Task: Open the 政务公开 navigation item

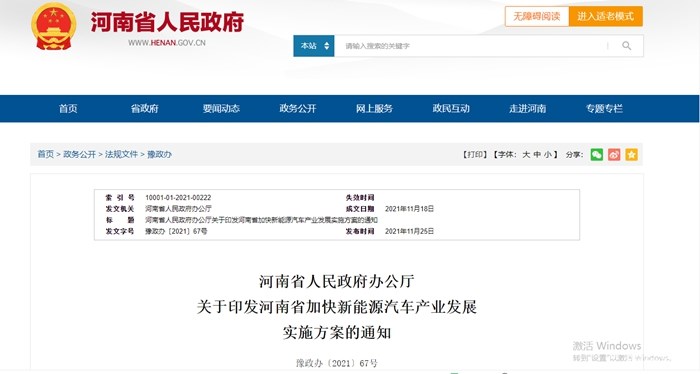Action: coord(298,108)
